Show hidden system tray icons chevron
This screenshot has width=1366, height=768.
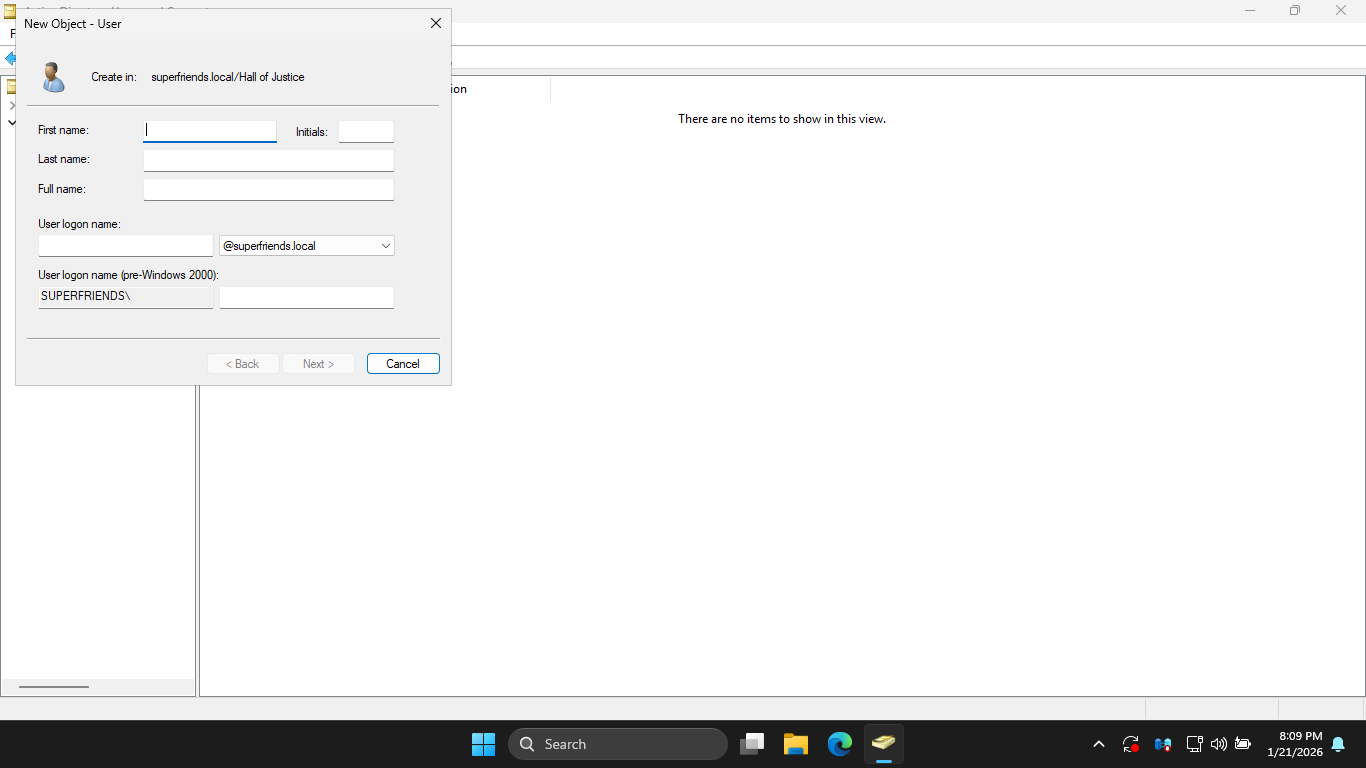(1099, 744)
